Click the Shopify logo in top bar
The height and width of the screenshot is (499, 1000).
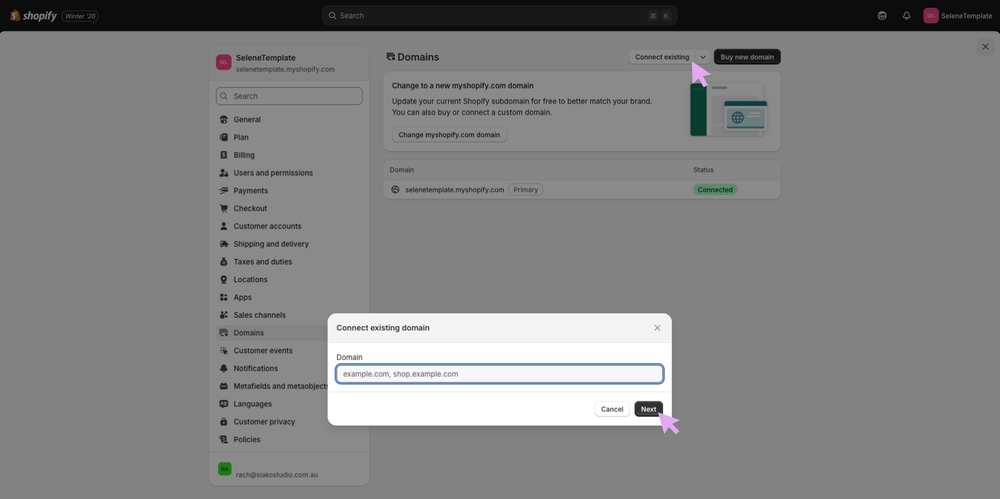(34, 16)
